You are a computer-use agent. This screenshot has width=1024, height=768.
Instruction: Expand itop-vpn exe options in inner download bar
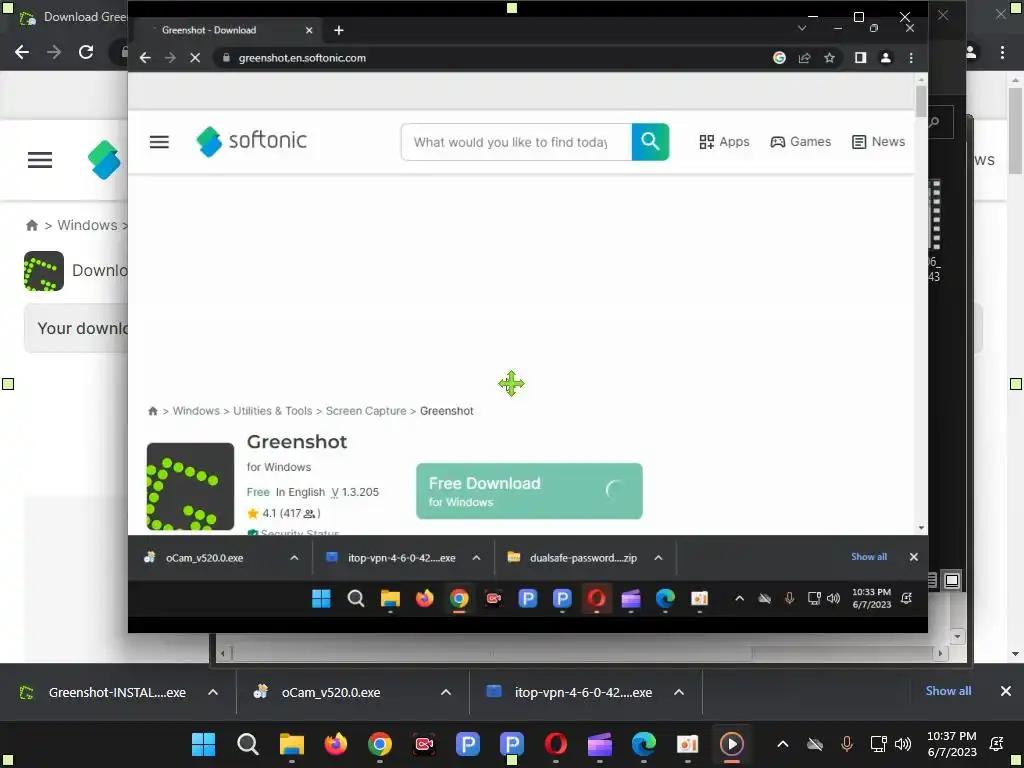[x=476, y=558]
